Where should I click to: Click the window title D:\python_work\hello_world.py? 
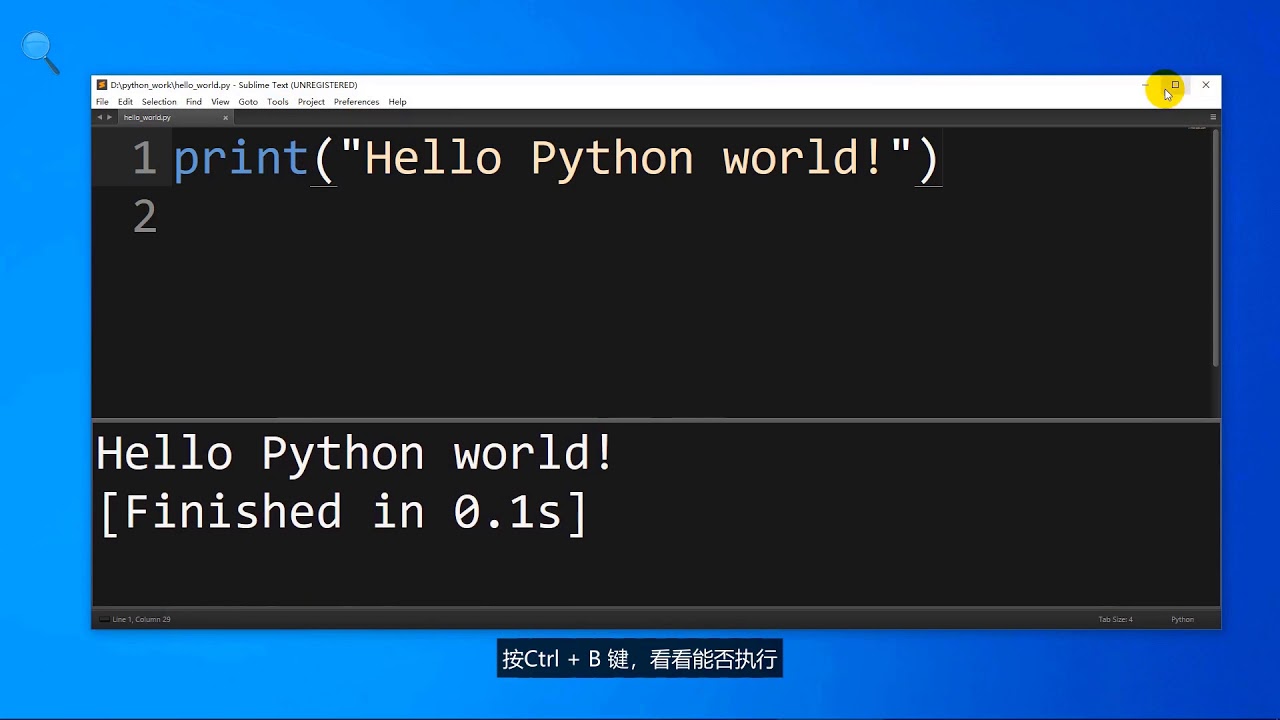pyautogui.click(x=170, y=85)
